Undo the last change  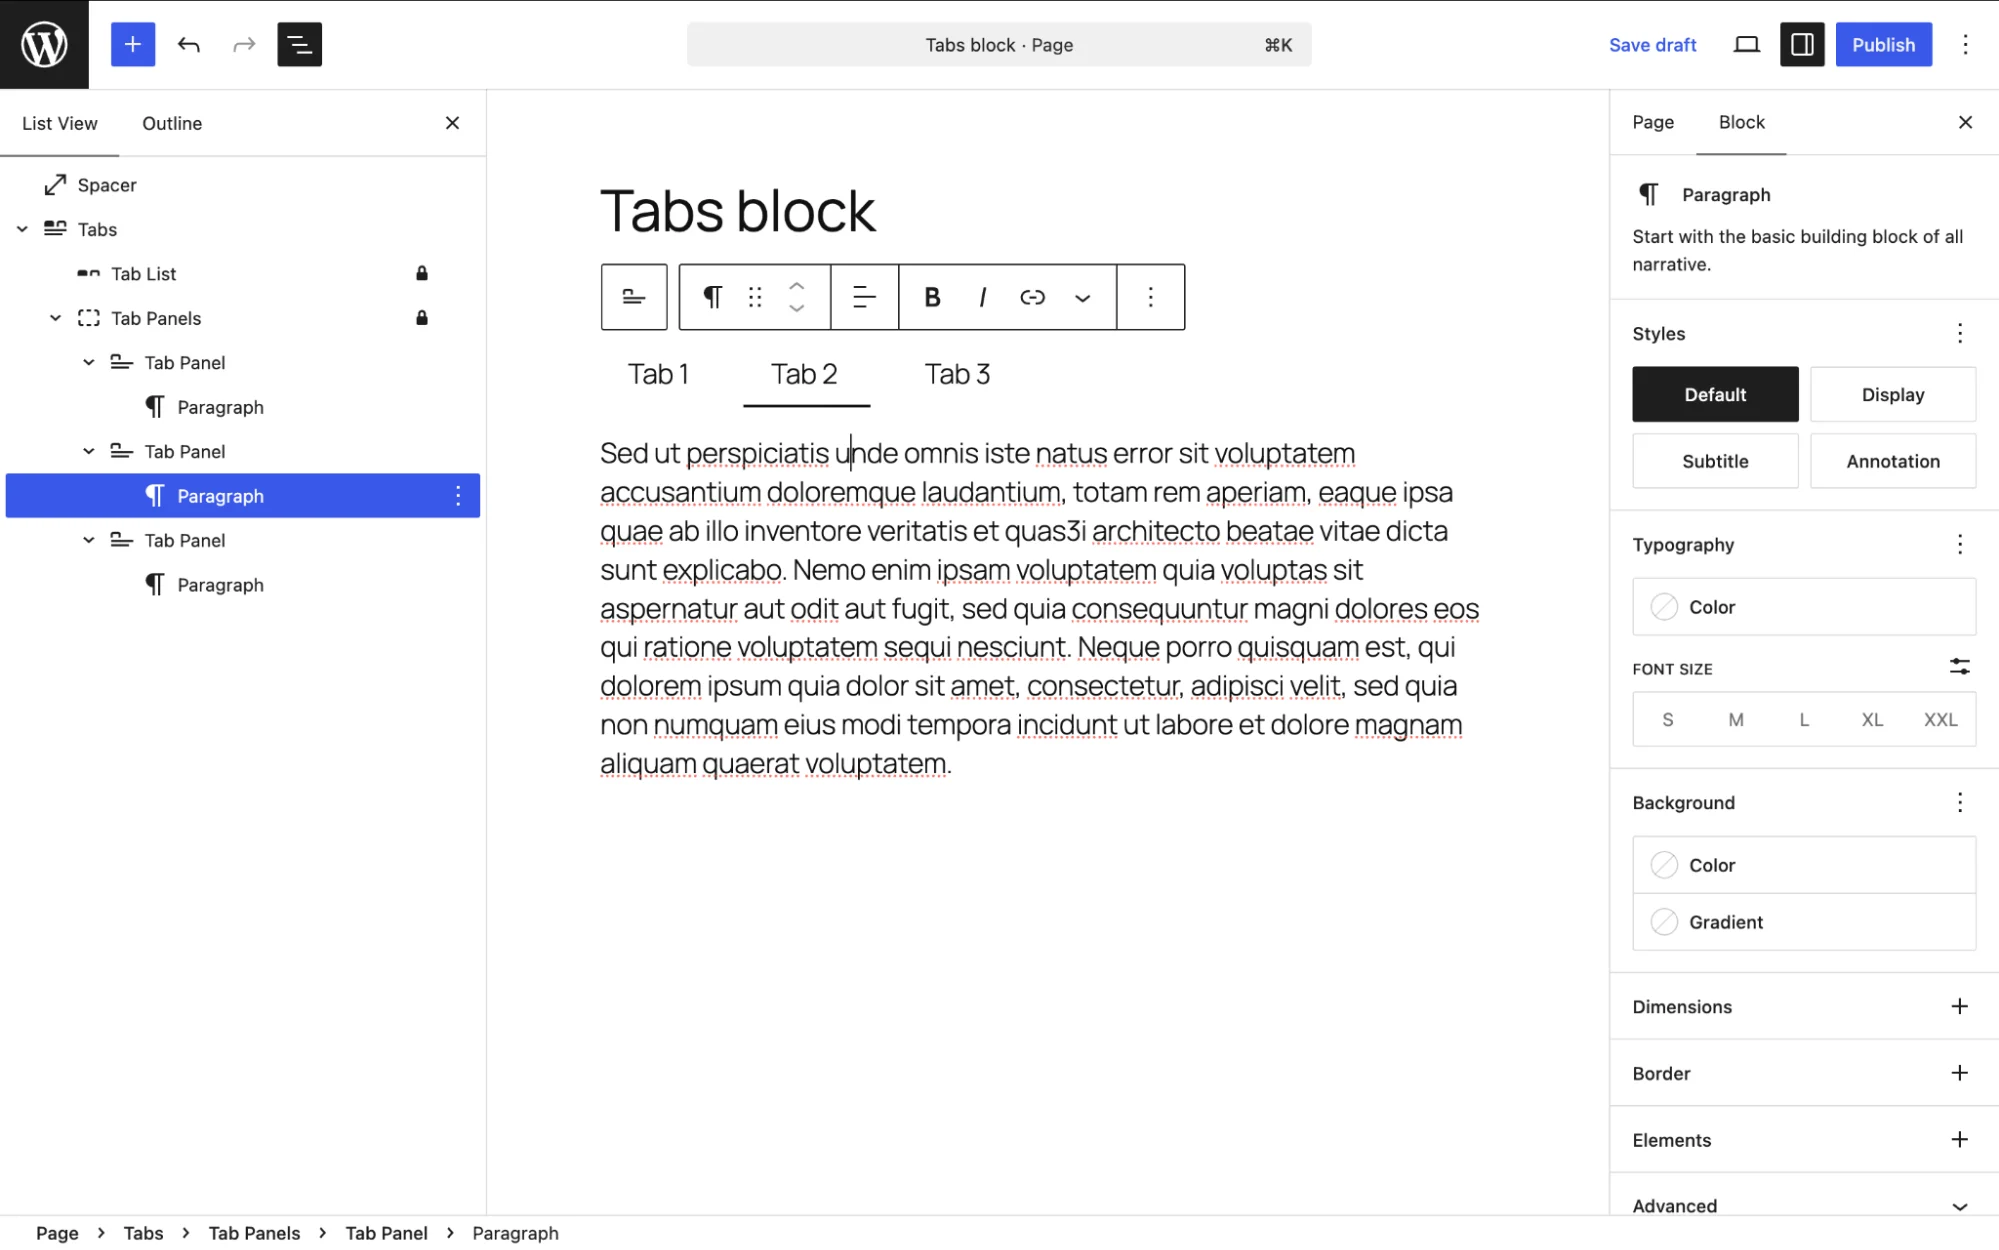(x=189, y=44)
